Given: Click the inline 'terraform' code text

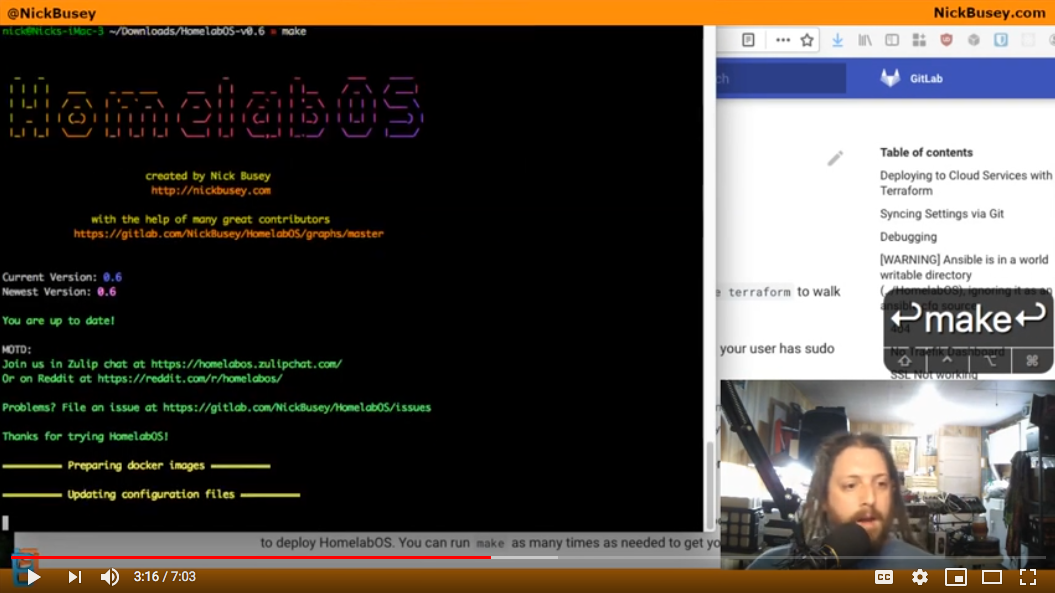Looking at the screenshot, I should click(760, 292).
